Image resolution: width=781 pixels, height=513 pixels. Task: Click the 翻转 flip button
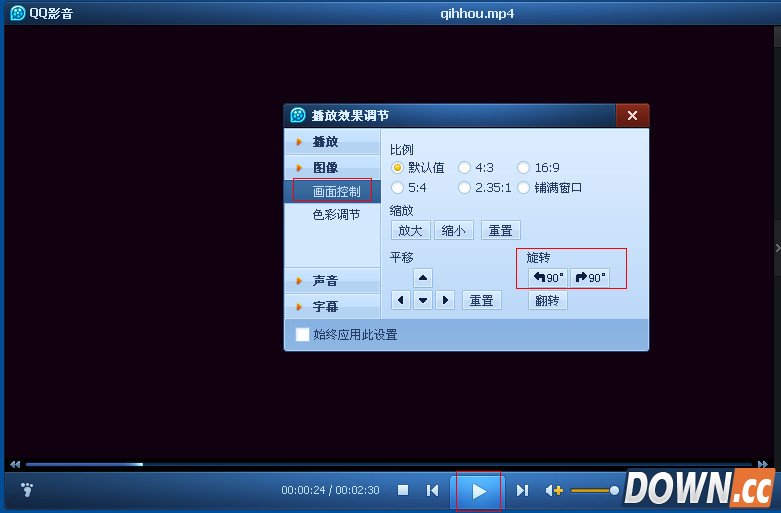click(547, 300)
